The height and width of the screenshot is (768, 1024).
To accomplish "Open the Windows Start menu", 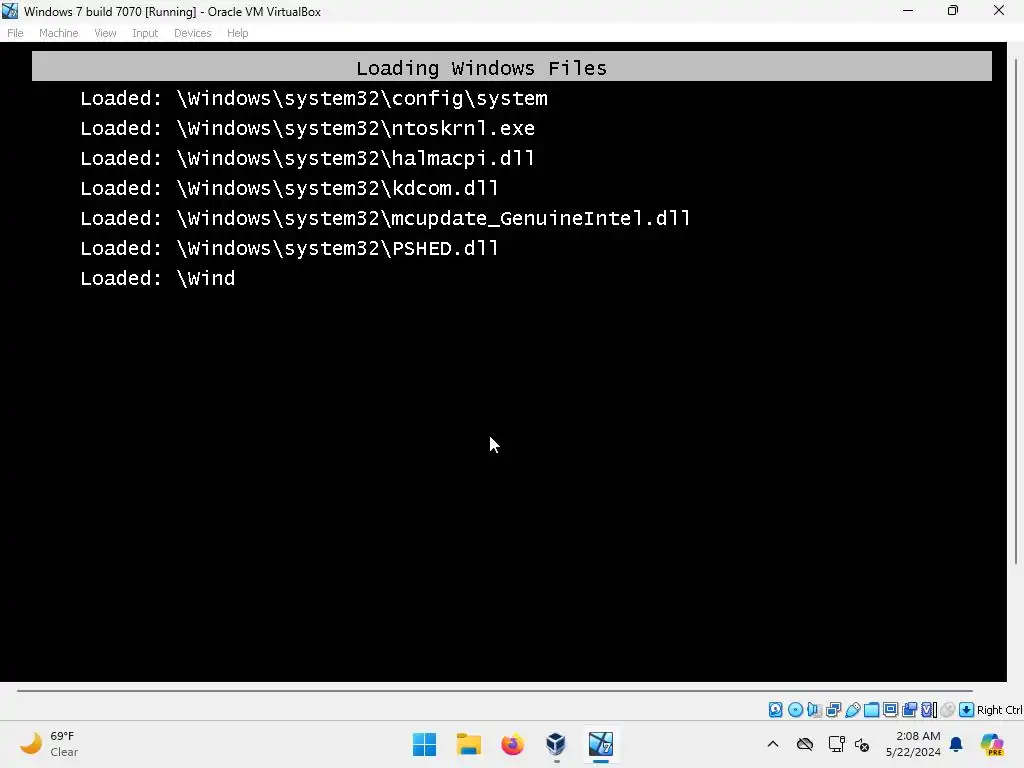I will point(424,744).
